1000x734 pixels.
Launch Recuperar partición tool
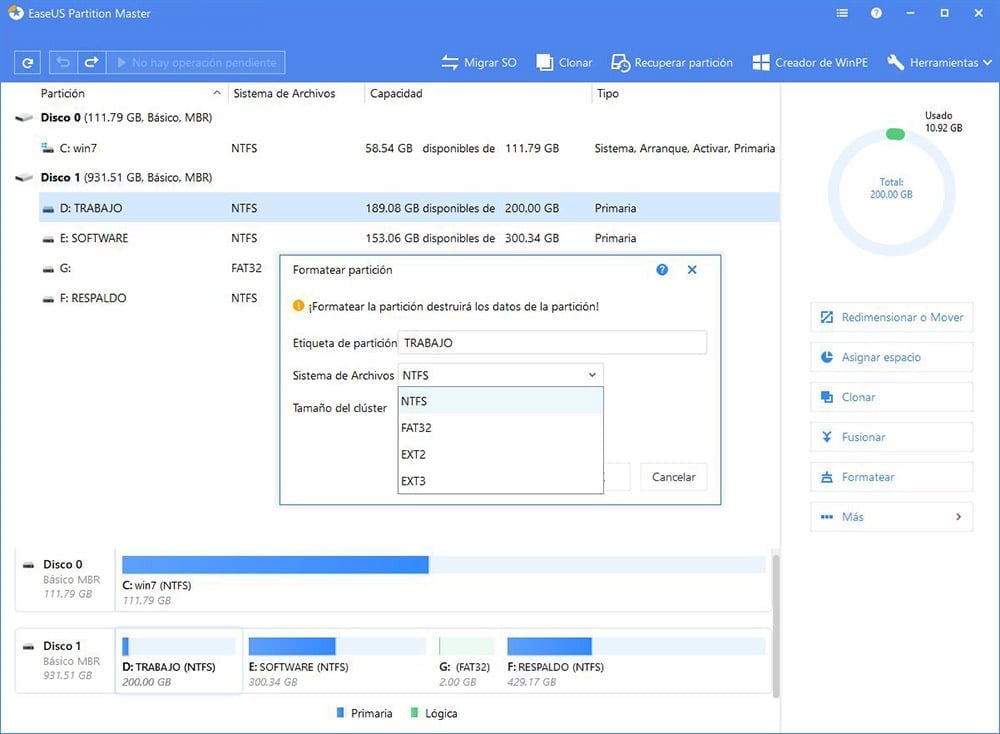[672, 62]
